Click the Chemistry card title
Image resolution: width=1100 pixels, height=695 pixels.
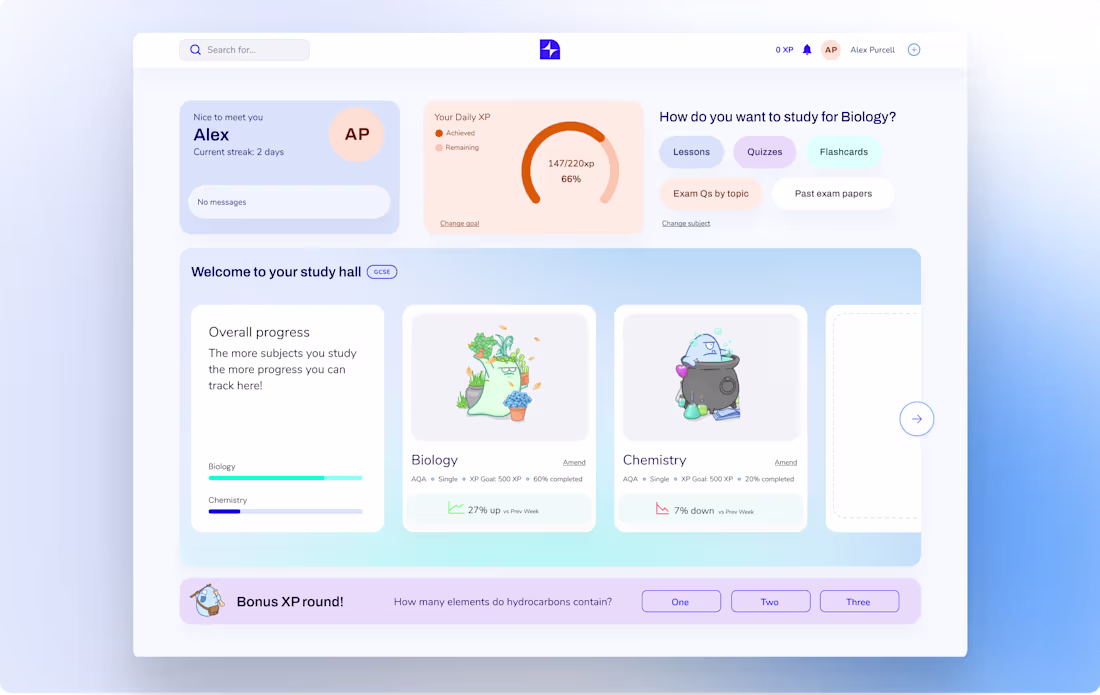[655, 460]
